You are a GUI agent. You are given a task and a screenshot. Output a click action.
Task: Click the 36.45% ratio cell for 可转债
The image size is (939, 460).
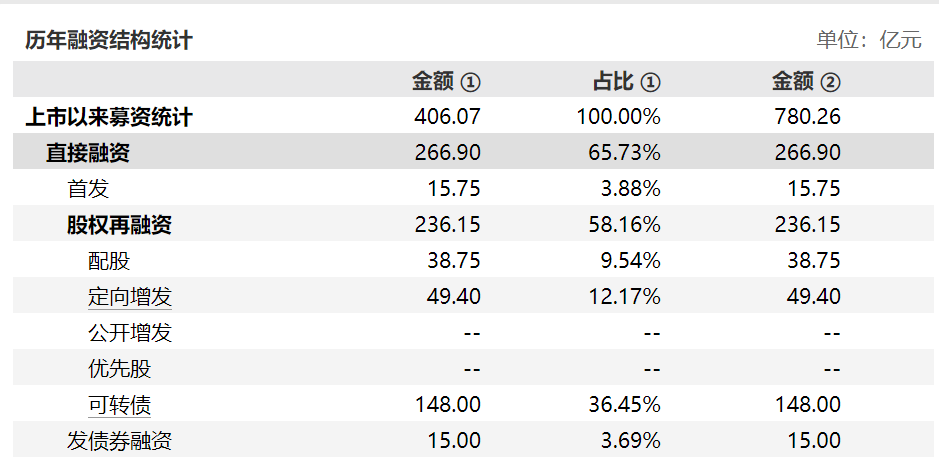(625, 404)
